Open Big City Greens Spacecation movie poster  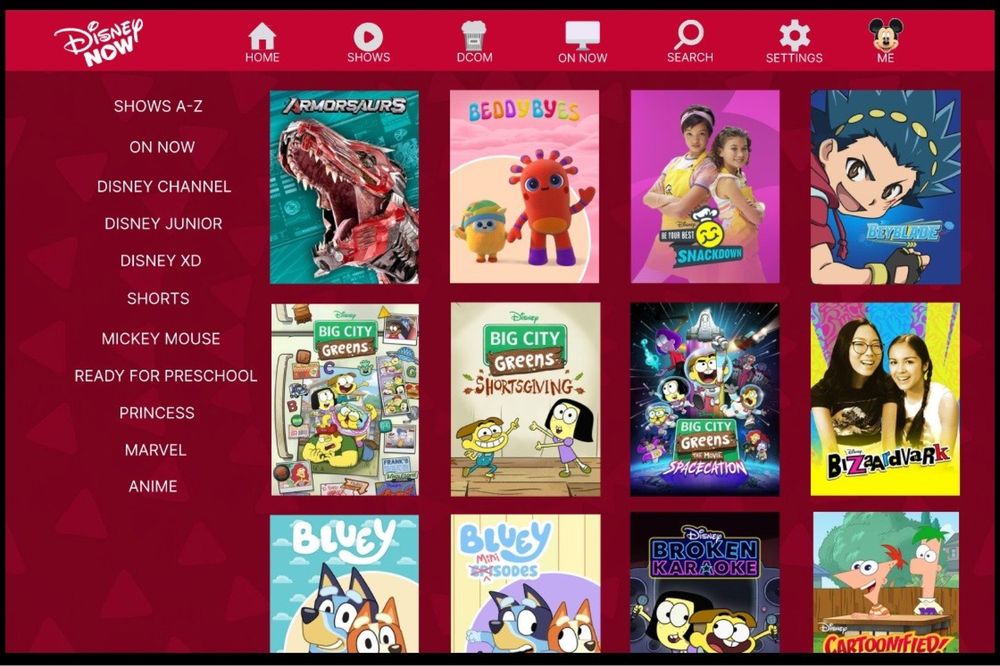[705, 399]
